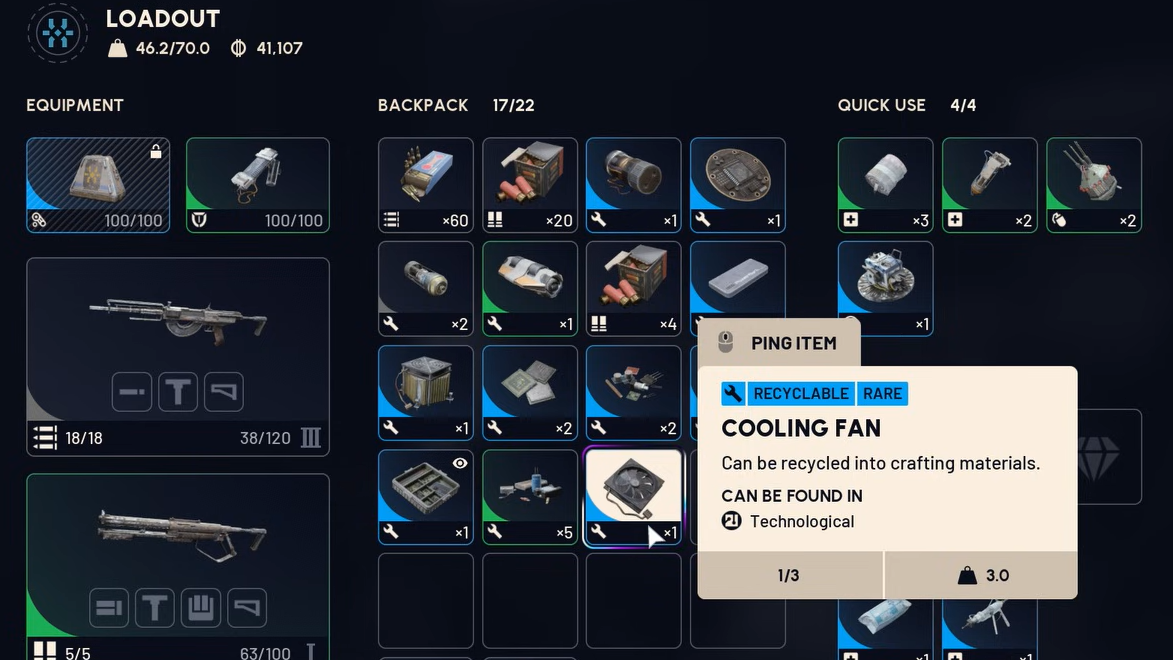Viewport: 1173px width, 660px height.
Task: Click the RECYCLABLE tag on tooltip
Action: click(800, 394)
